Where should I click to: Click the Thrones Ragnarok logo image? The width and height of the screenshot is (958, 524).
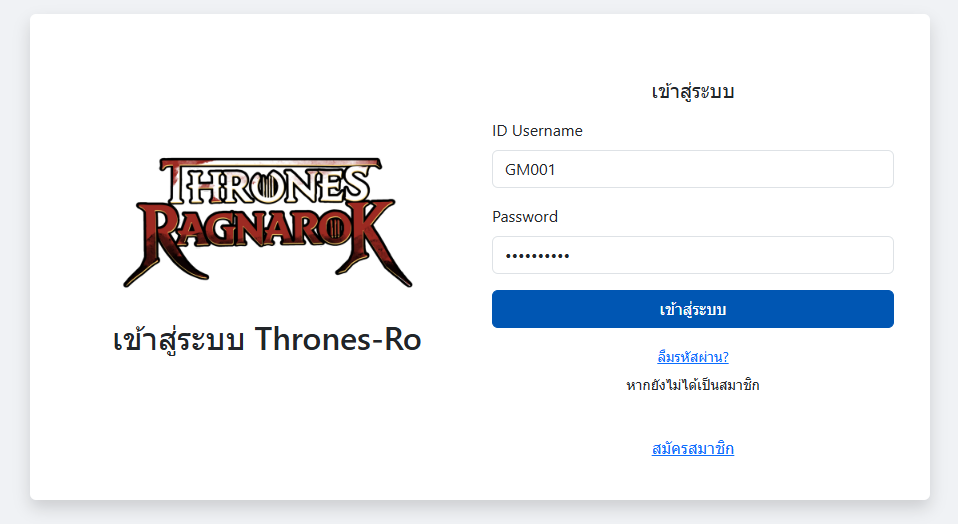[267, 222]
